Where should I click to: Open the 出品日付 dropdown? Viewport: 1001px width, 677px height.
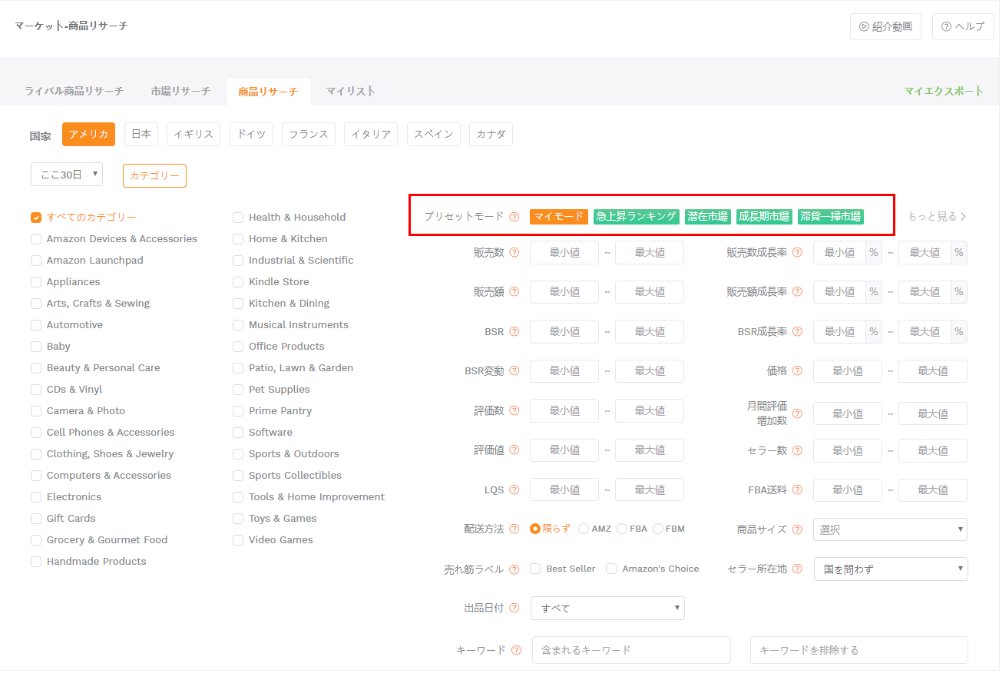[x=608, y=608]
